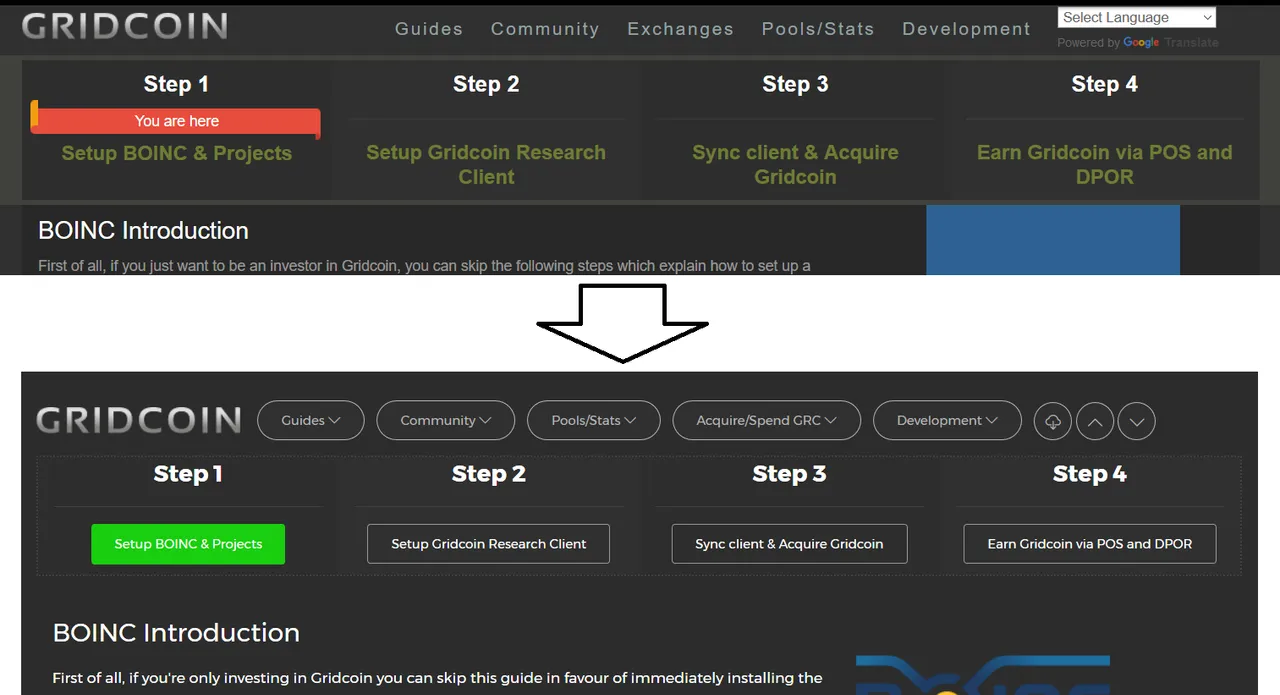Click the Step 2 heading in new layout
Viewport: 1280px width, 695px height.
click(488, 474)
